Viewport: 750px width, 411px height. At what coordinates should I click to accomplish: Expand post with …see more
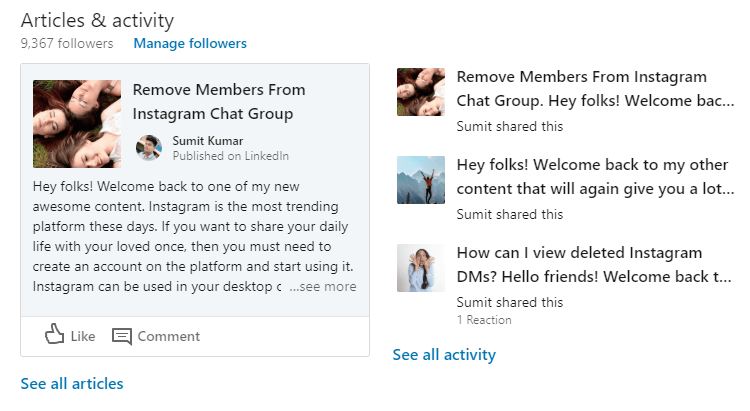tap(323, 287)
